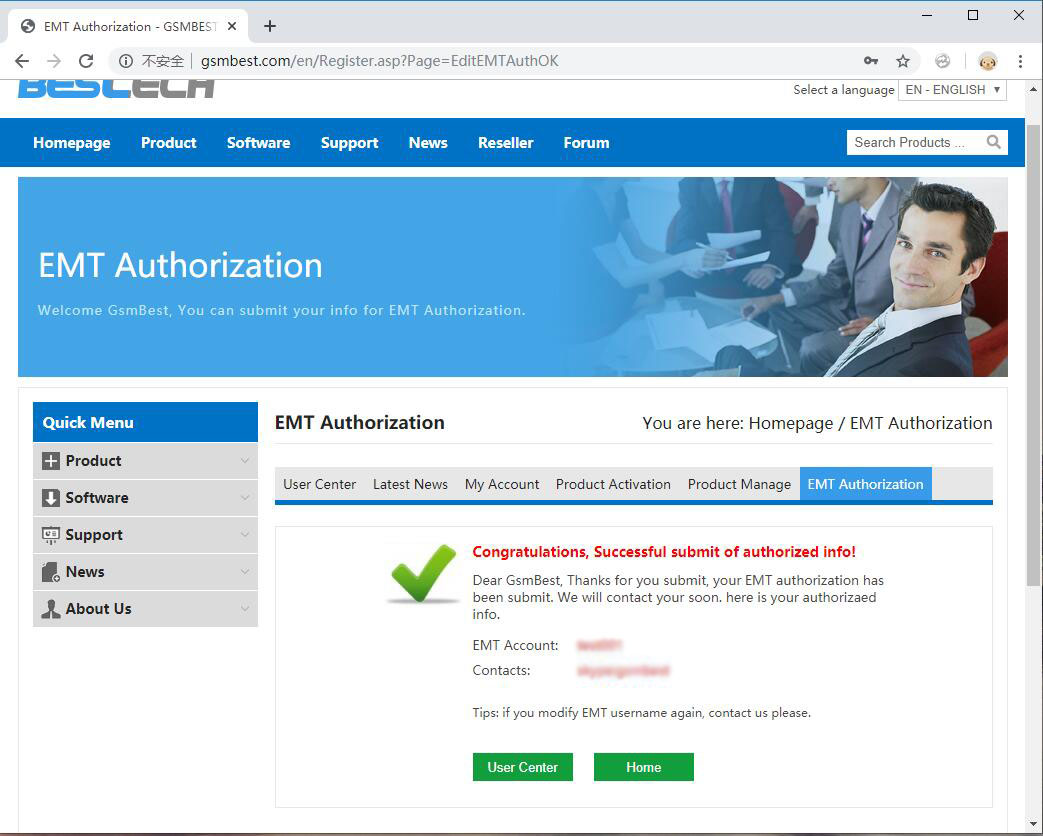This screenshot has height=836, width=1043.
Task: Expand the Product section chevron
Action: (x=245, y=461)
